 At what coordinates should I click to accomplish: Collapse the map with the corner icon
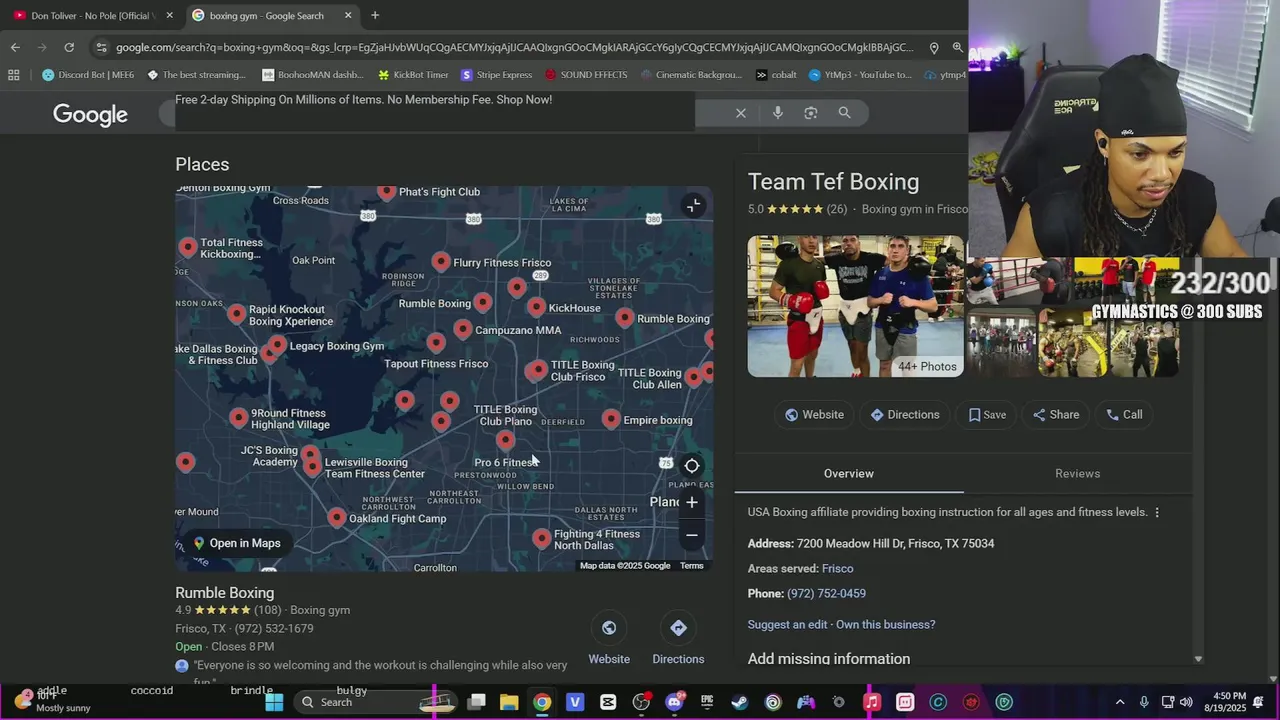pyautogui.click(x=693, y=206)
